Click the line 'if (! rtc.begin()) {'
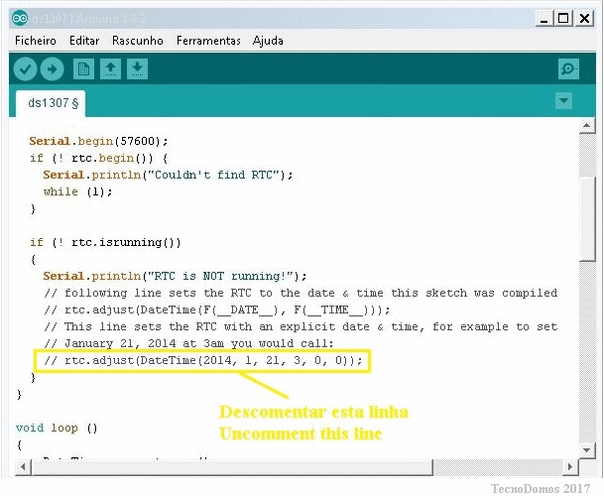 [99, 158]
